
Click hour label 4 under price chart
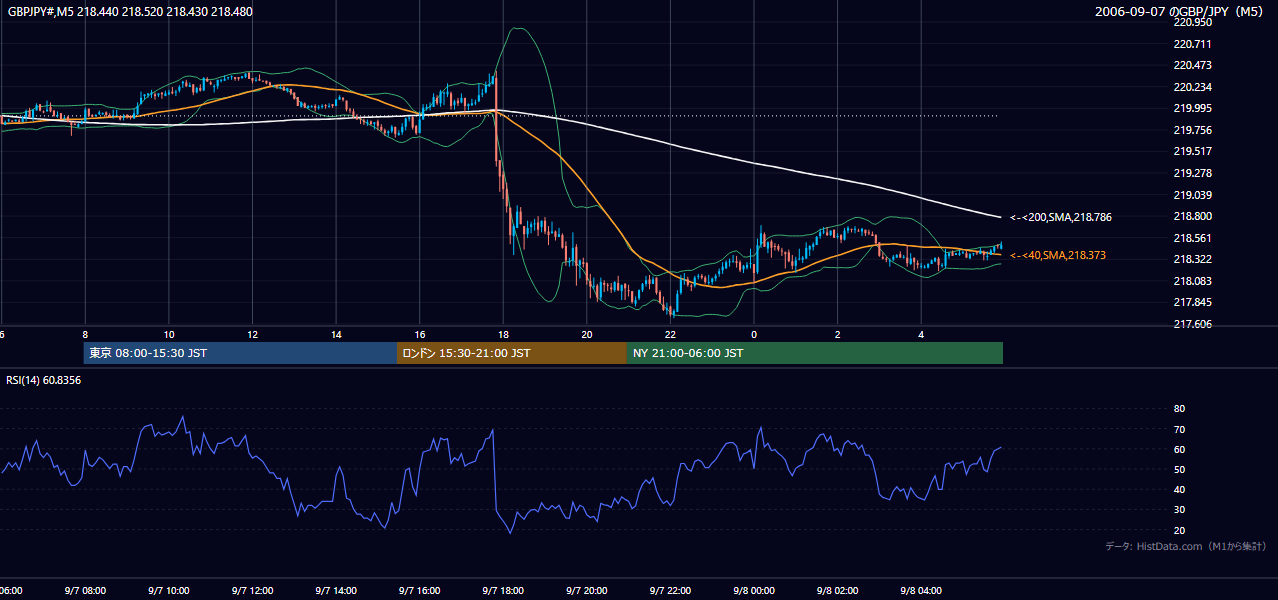click(921, 335)
